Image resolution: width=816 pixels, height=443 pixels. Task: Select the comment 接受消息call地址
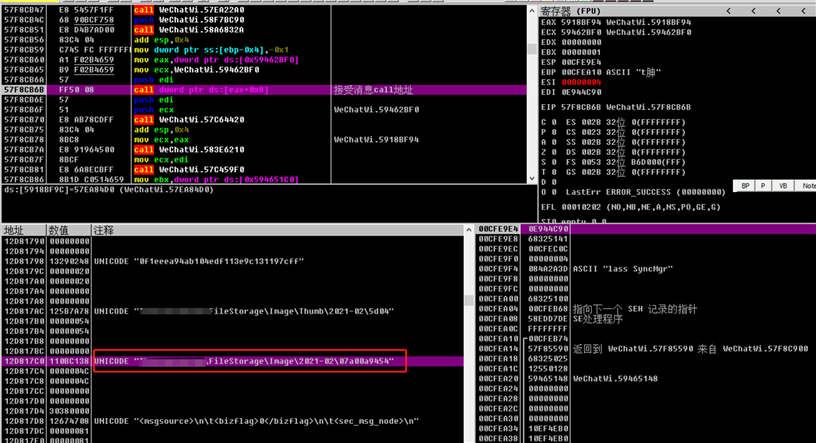tap(373, 90)
